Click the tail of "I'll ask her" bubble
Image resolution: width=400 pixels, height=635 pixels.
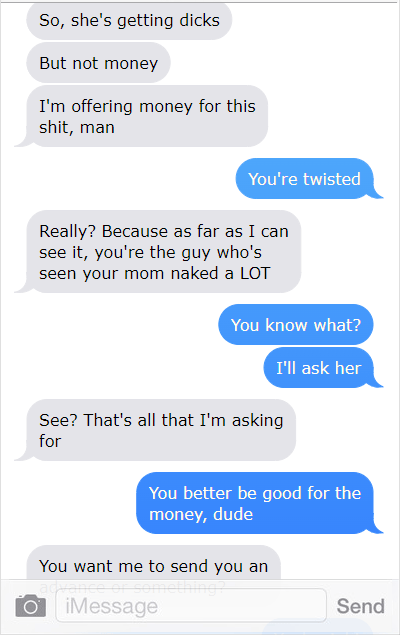(377, 382)
